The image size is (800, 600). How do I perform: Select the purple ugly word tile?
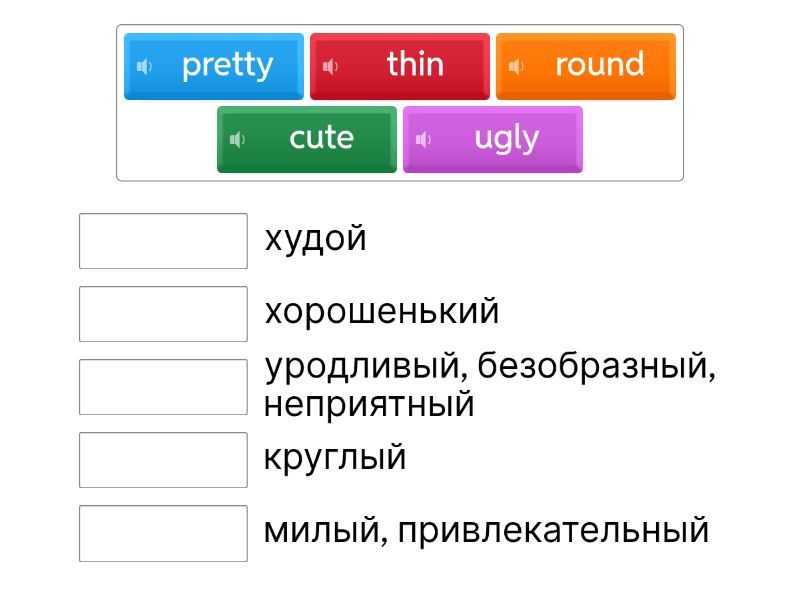point(506,138)
